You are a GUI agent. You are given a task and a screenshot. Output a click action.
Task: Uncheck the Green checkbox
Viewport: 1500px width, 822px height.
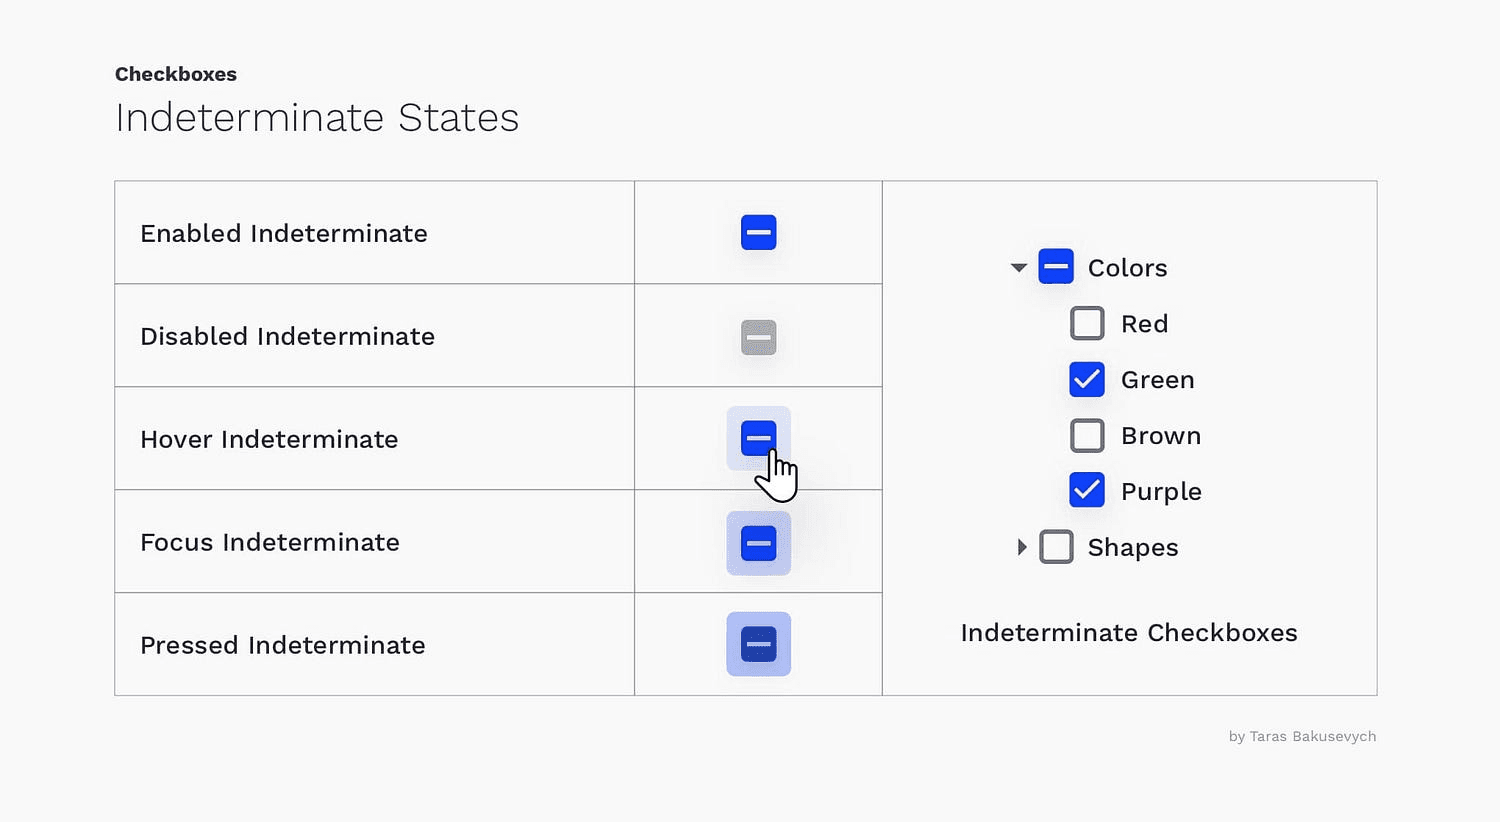(1087, 379)
